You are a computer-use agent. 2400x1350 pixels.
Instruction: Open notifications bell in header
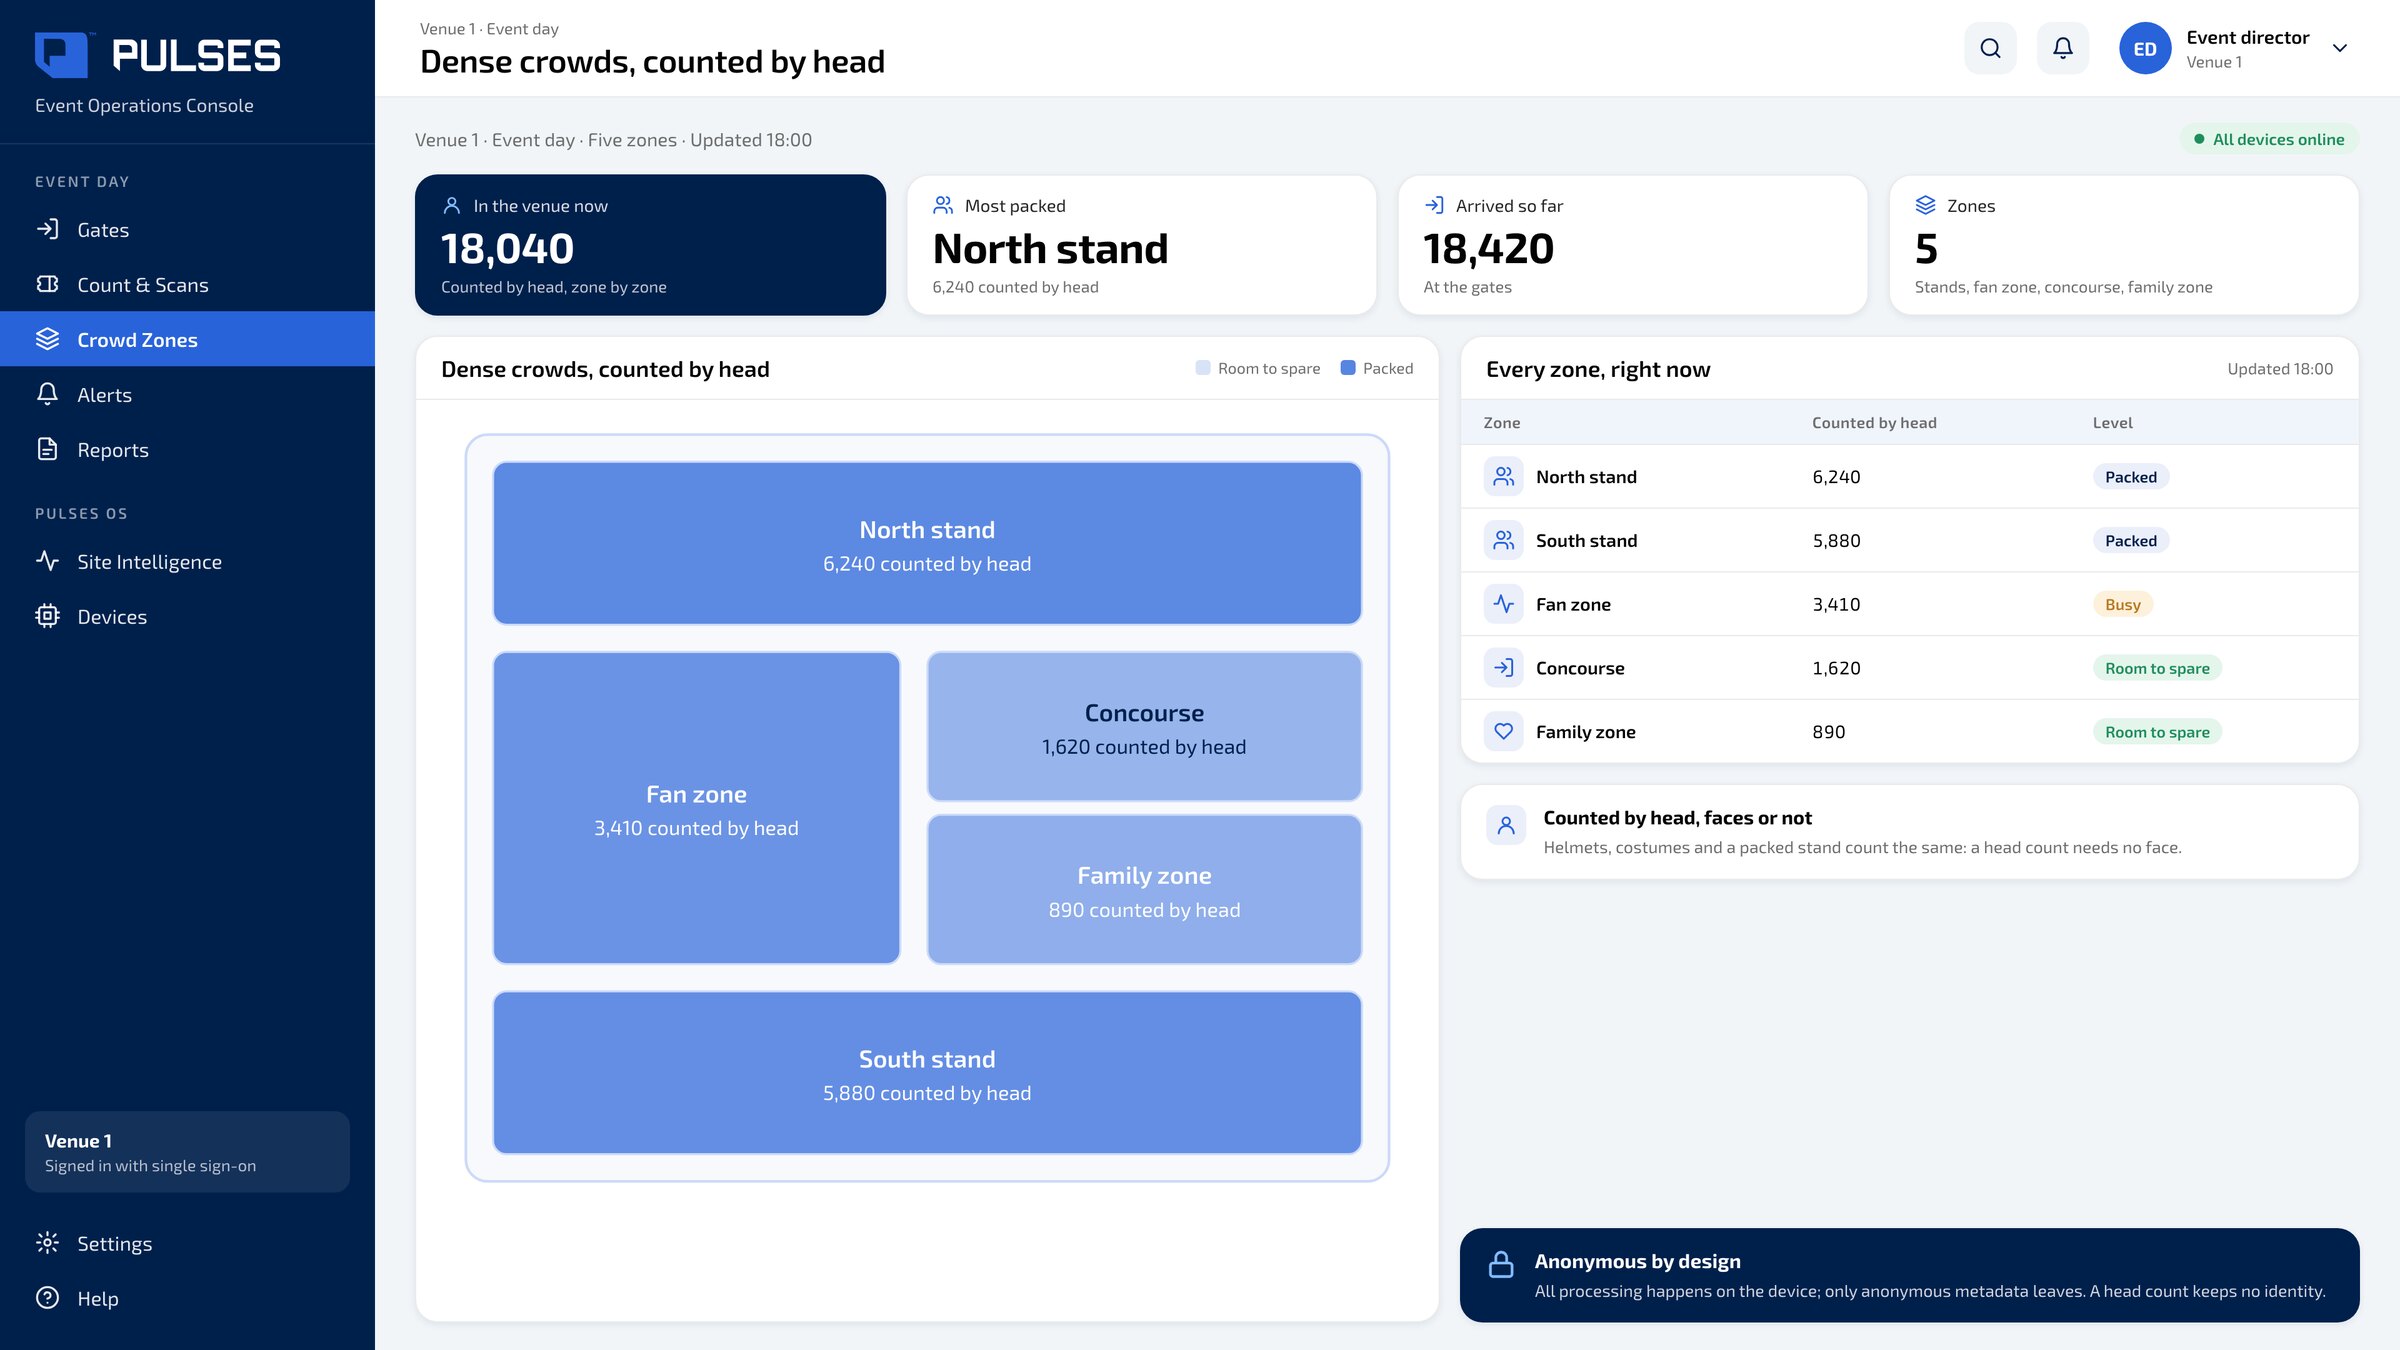[x=2062, y=48]
